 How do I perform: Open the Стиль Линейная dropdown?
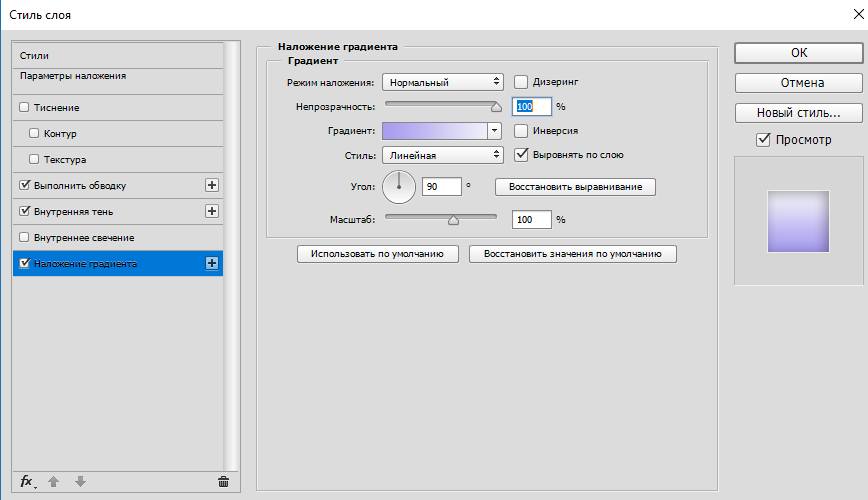[x=442, y=155]
